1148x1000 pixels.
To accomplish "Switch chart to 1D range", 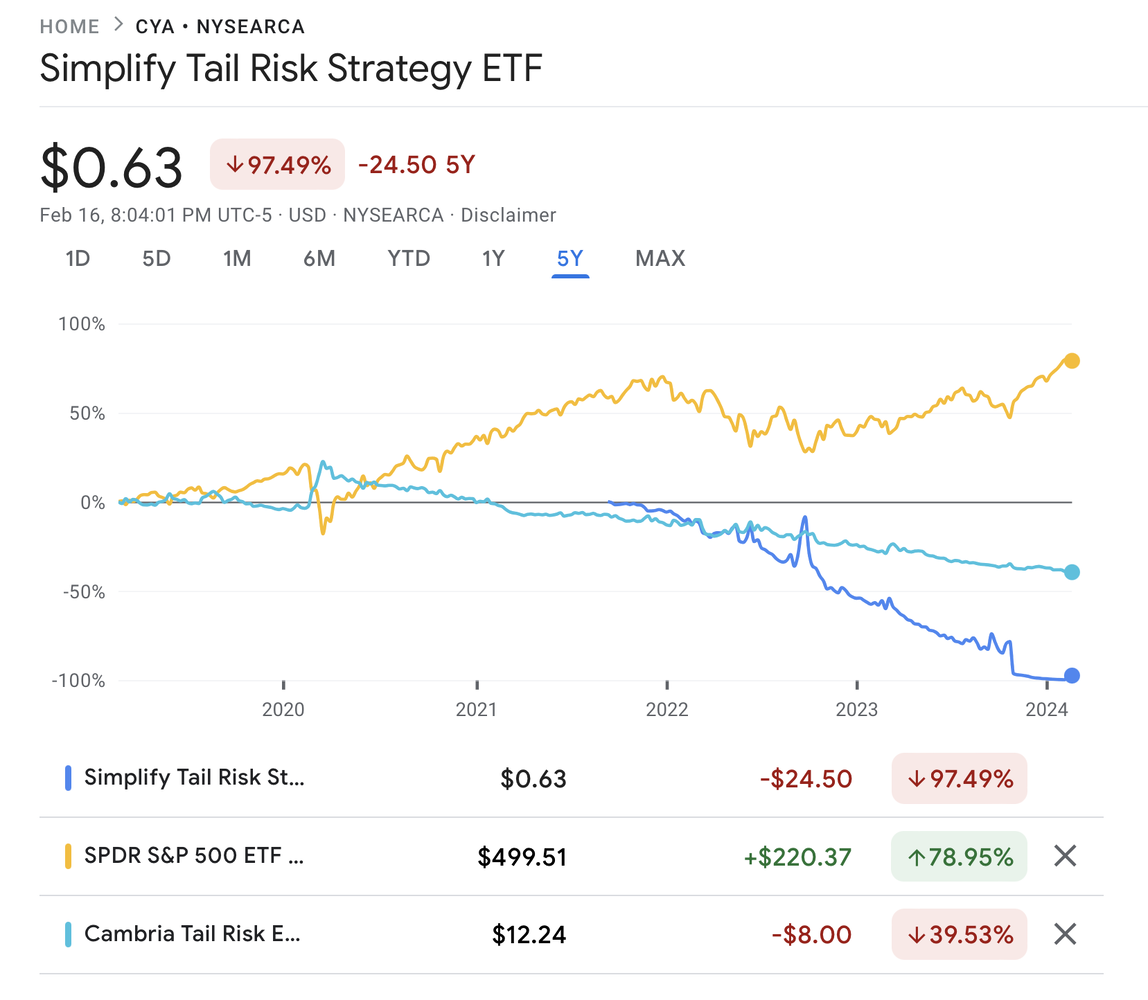I will tap(78, 259).
